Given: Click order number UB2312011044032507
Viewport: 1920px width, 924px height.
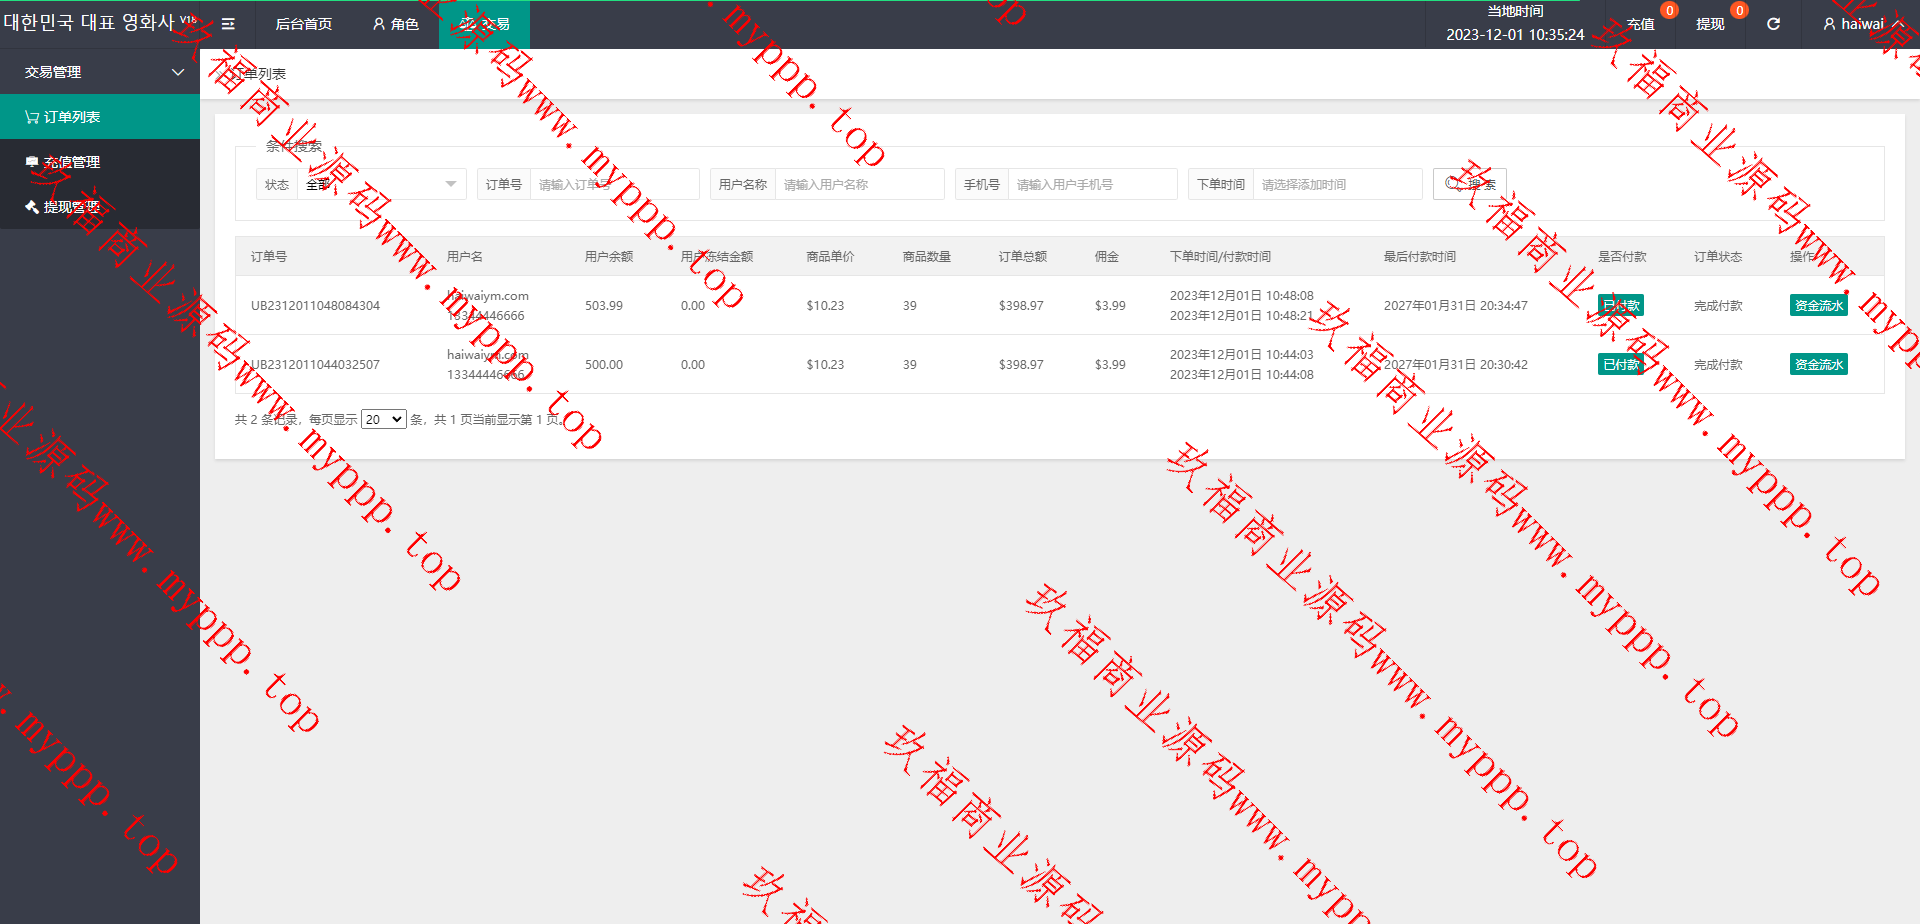Looking at the screenshot, I should [x=315, y=364].
